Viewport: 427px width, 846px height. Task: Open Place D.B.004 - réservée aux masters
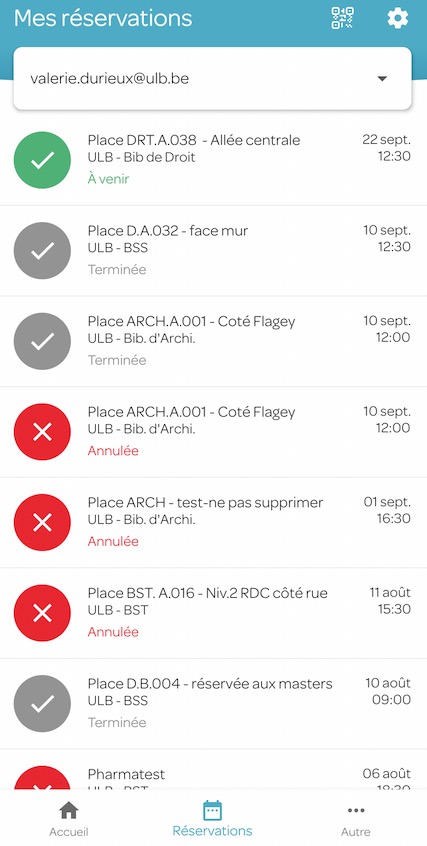click(213, 704)
